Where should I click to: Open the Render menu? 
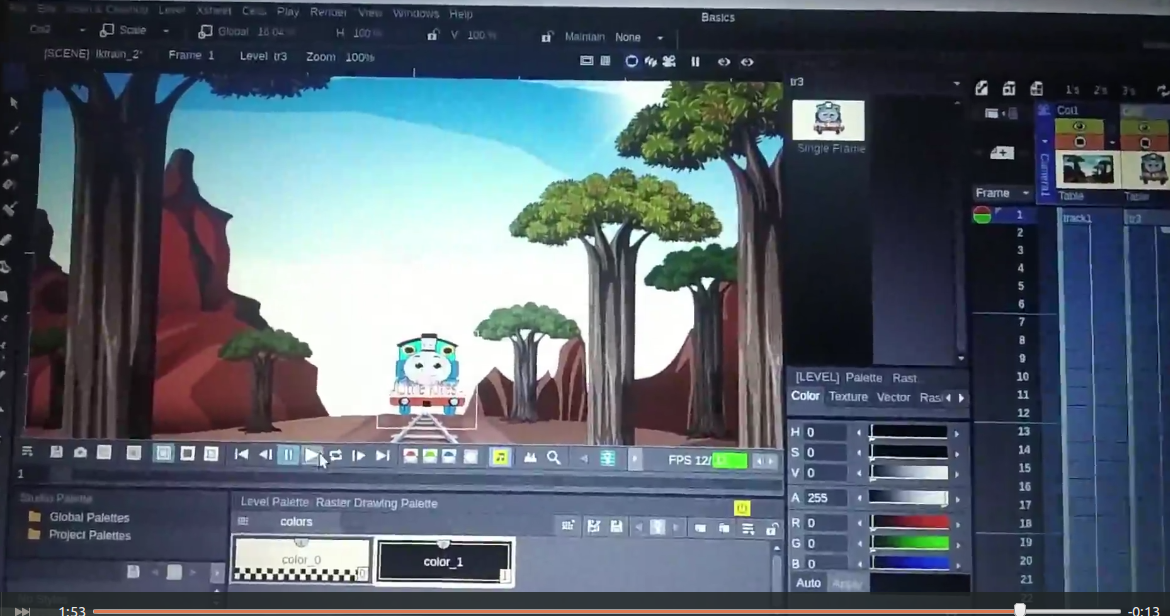[x=328, y=13]
